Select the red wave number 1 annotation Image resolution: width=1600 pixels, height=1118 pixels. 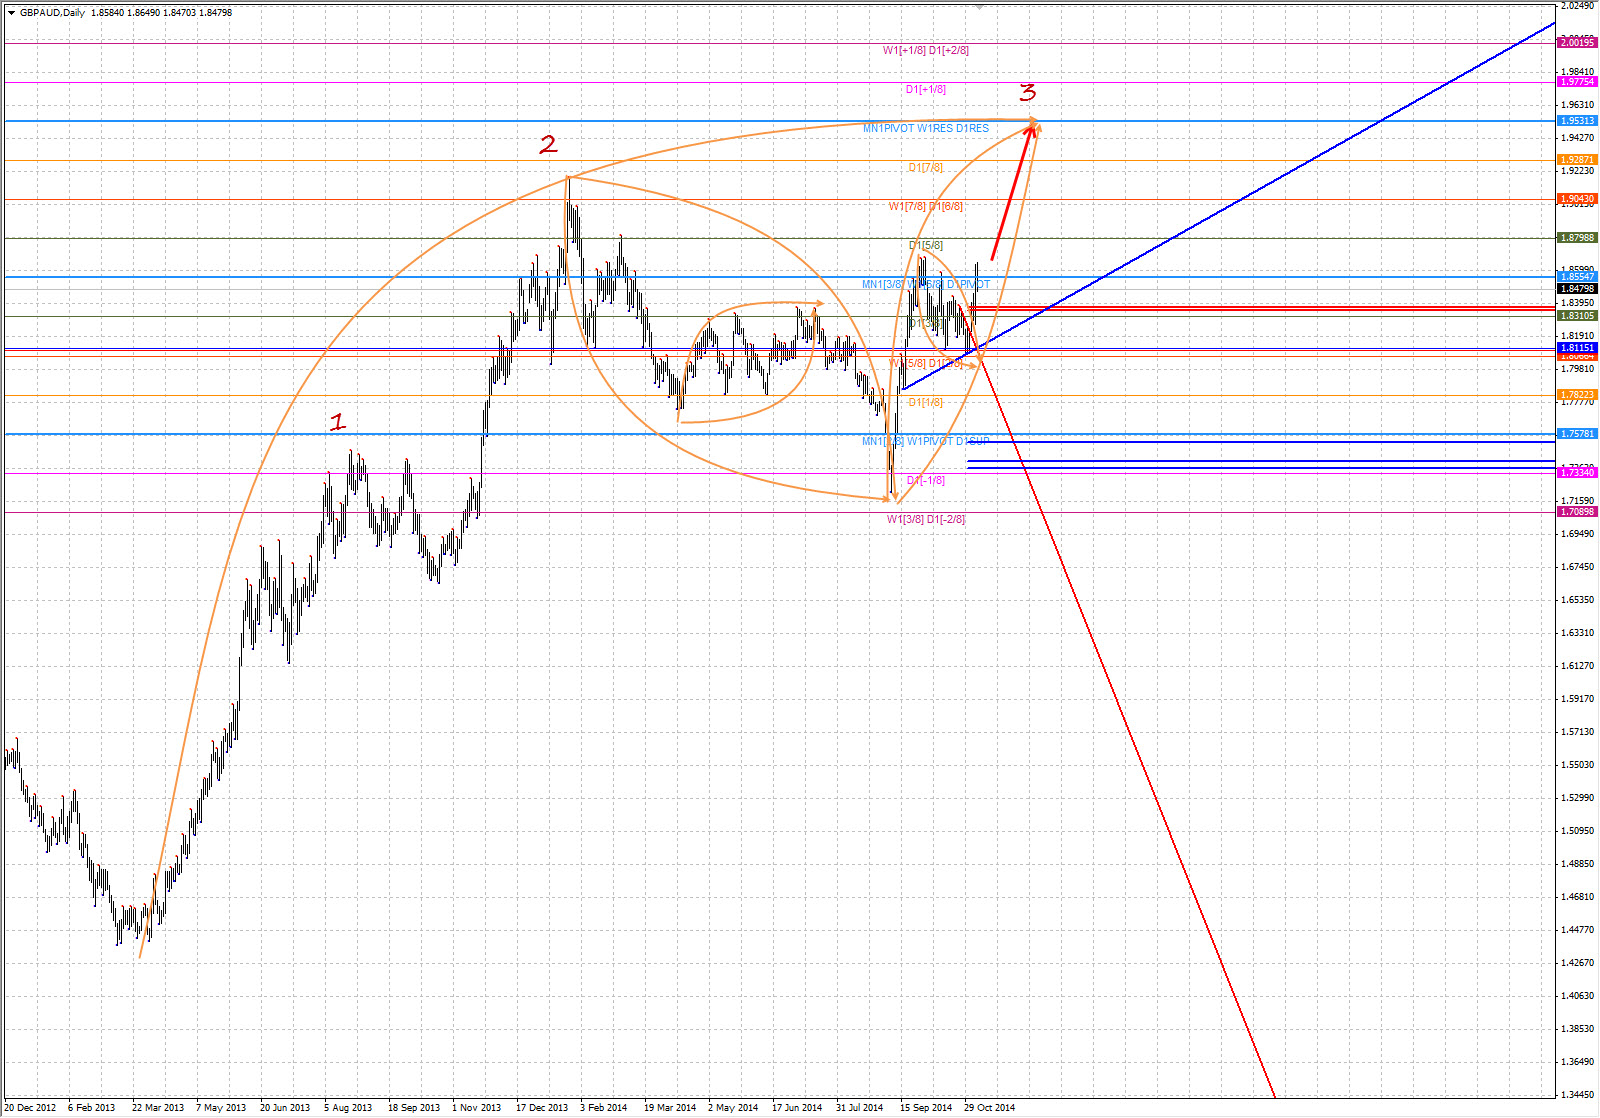click(x=338, y=423)
